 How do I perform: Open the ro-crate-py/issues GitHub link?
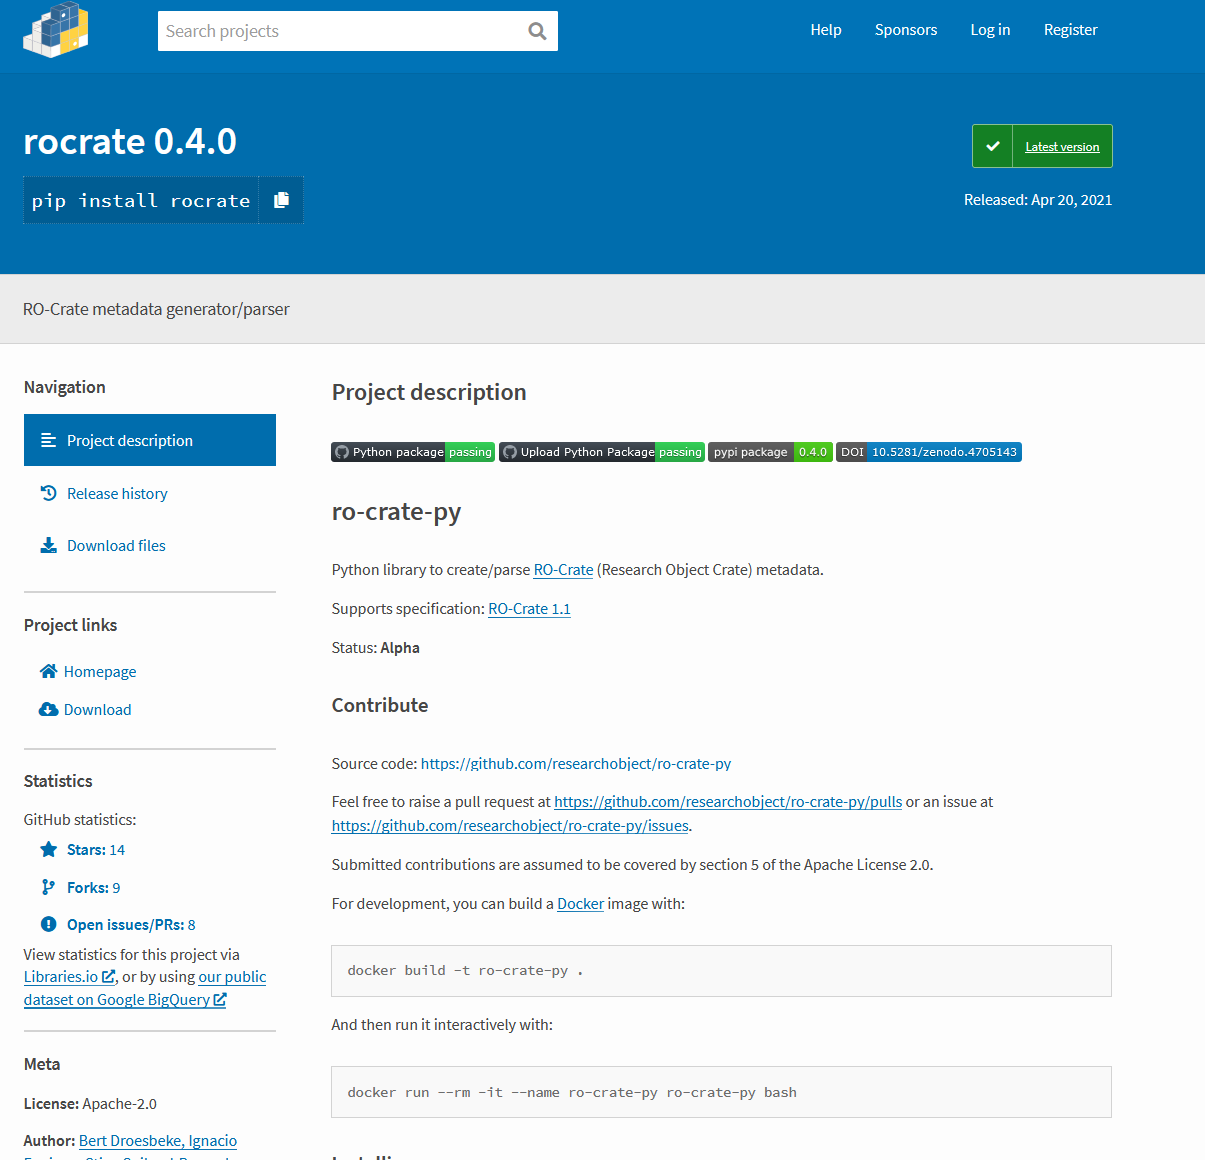click(x=510, y=825)
